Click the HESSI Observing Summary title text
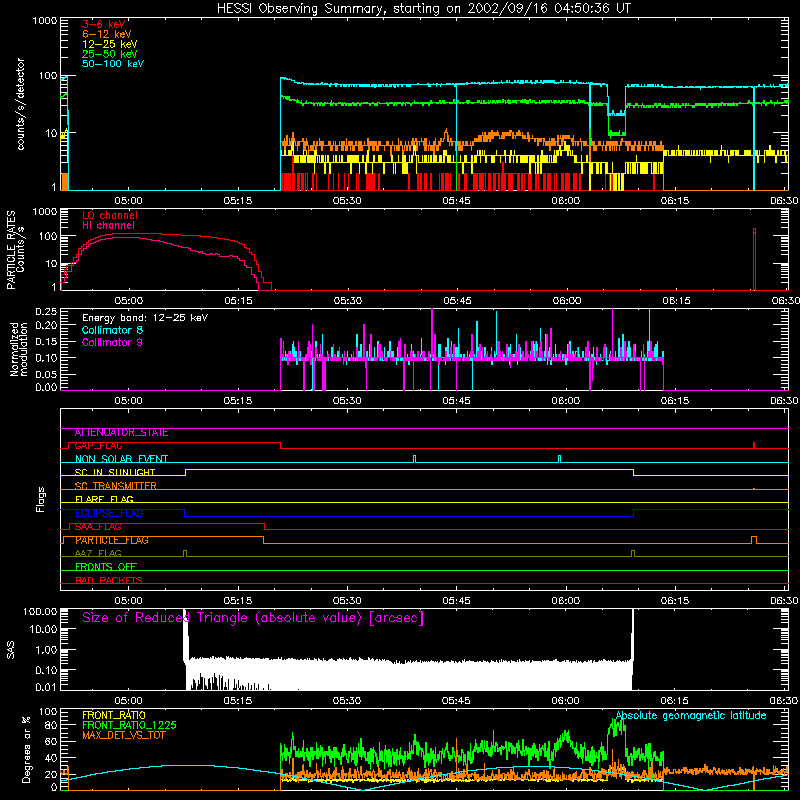This screenshot has height=800, width=800. tap(423, 8)
